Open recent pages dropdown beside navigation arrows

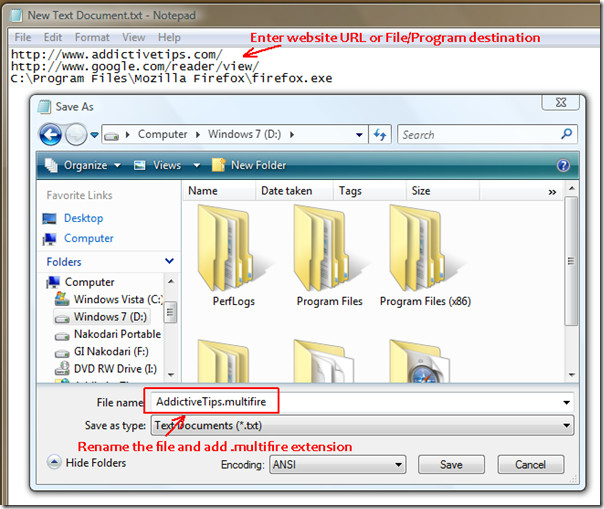pos(94,135)
